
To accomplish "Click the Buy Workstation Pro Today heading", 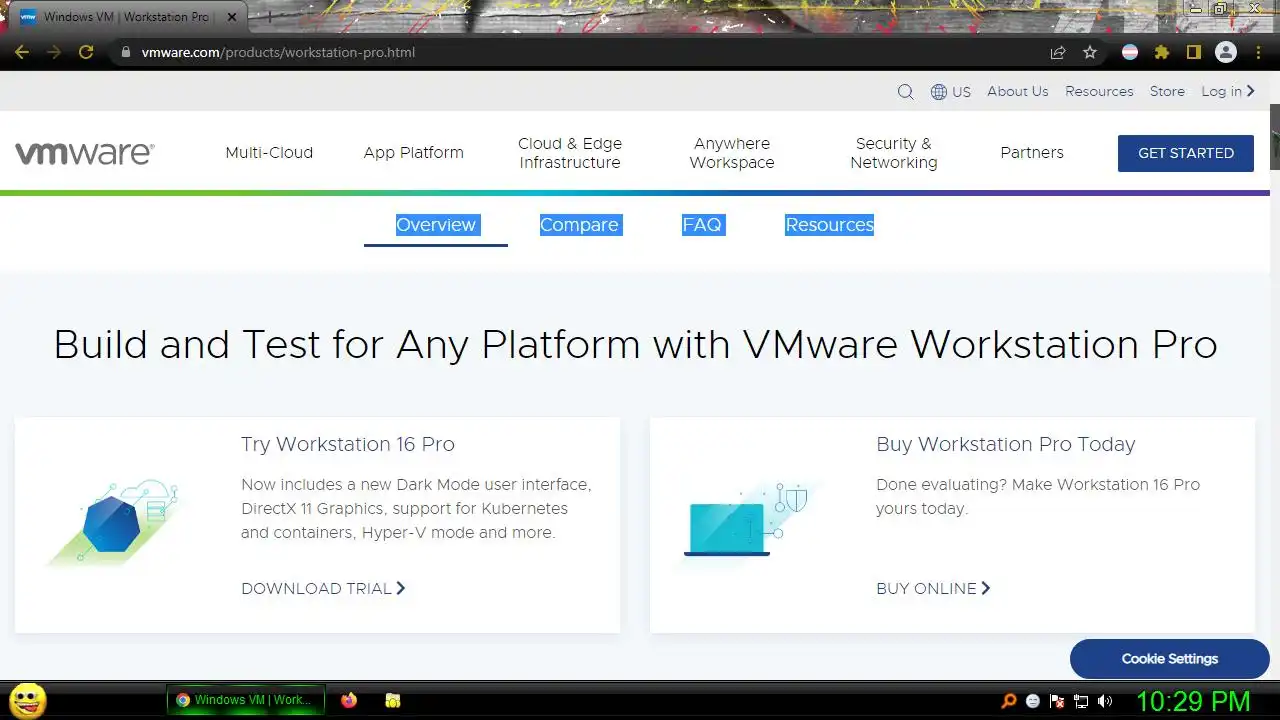I will coord(1006,444).
